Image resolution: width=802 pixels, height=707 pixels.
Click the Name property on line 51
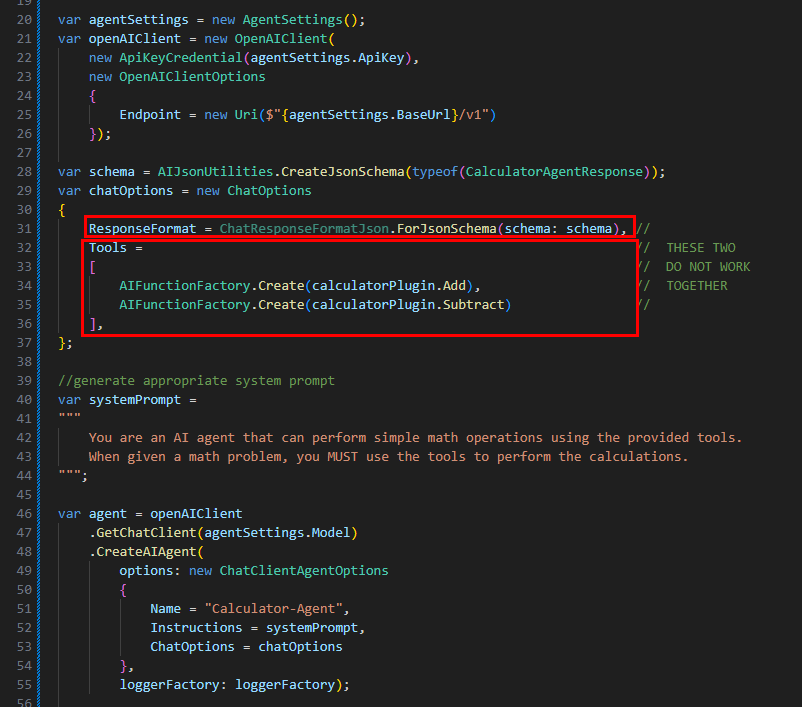(165, 609)
